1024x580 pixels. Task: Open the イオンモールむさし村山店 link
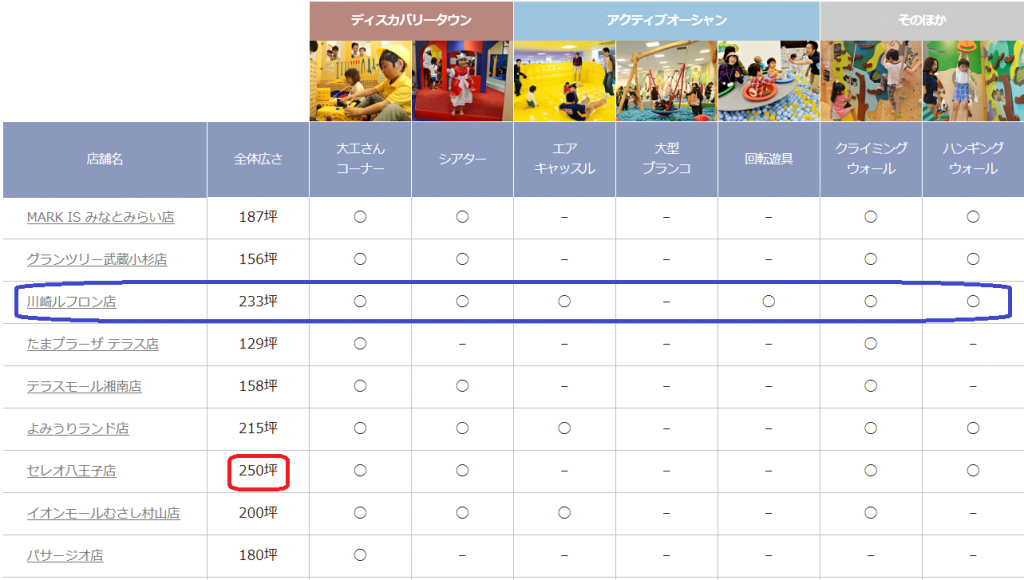click(x=103, y=513)
